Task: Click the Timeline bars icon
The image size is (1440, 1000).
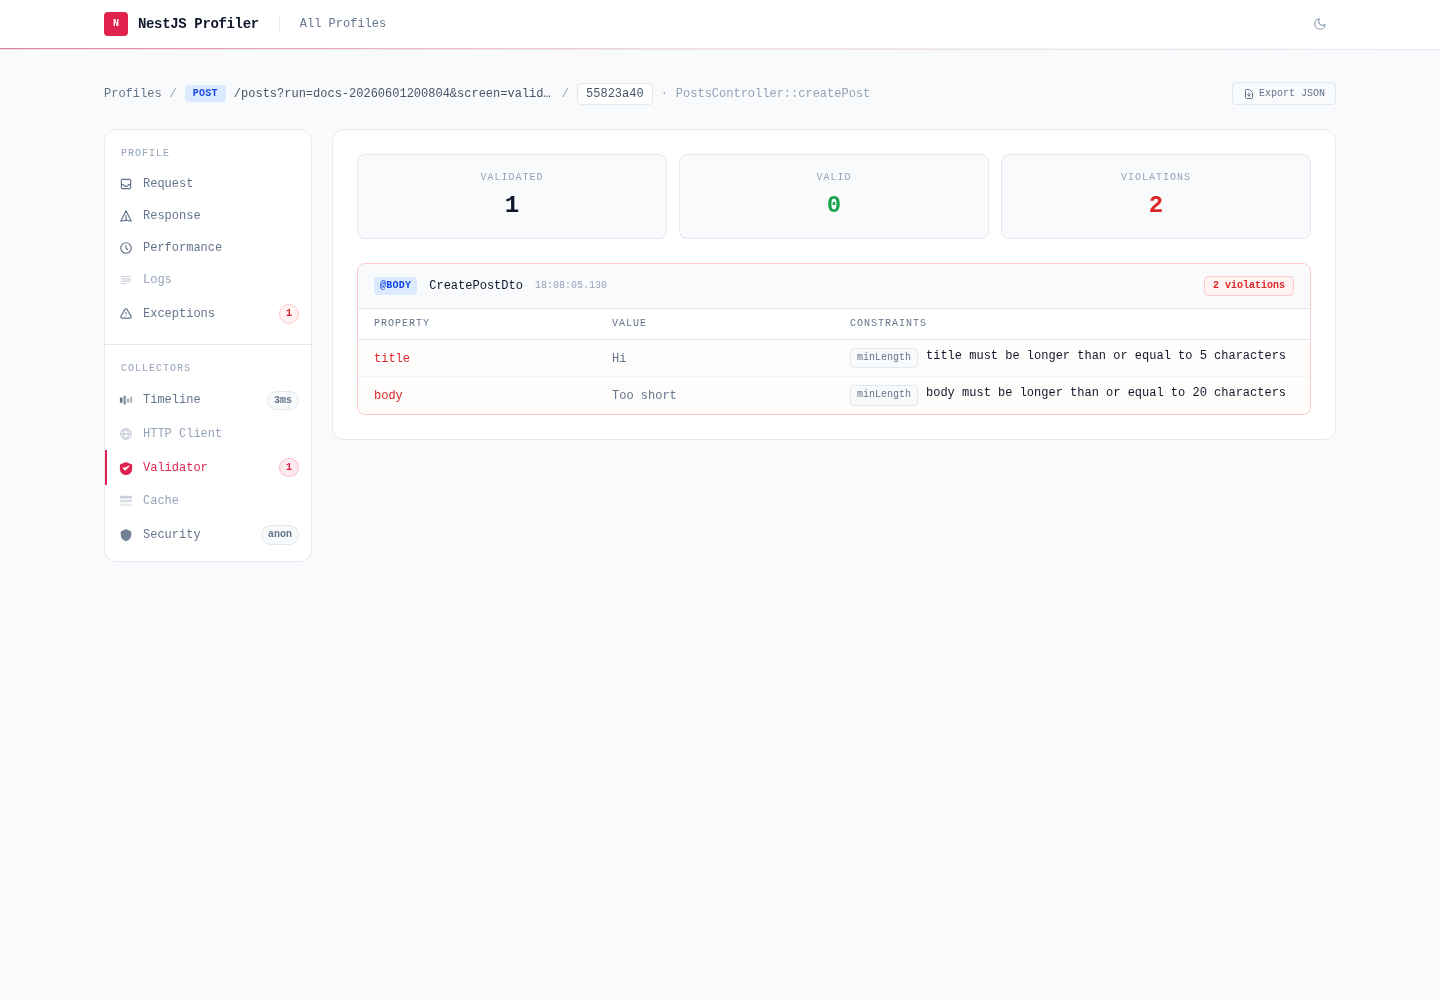Action: 126,400
